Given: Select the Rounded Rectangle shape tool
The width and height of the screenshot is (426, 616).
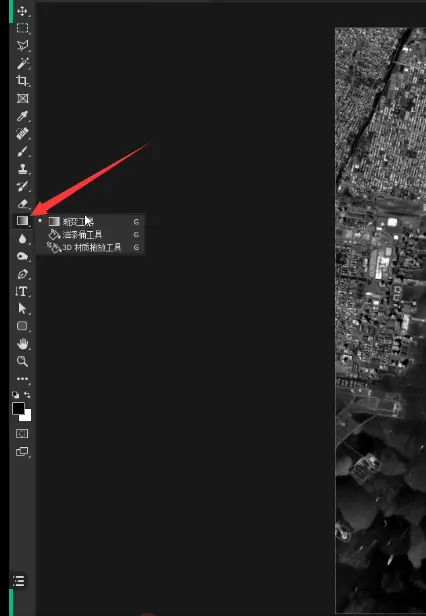Looking at the screenshot, I should (x=22, y=326).
